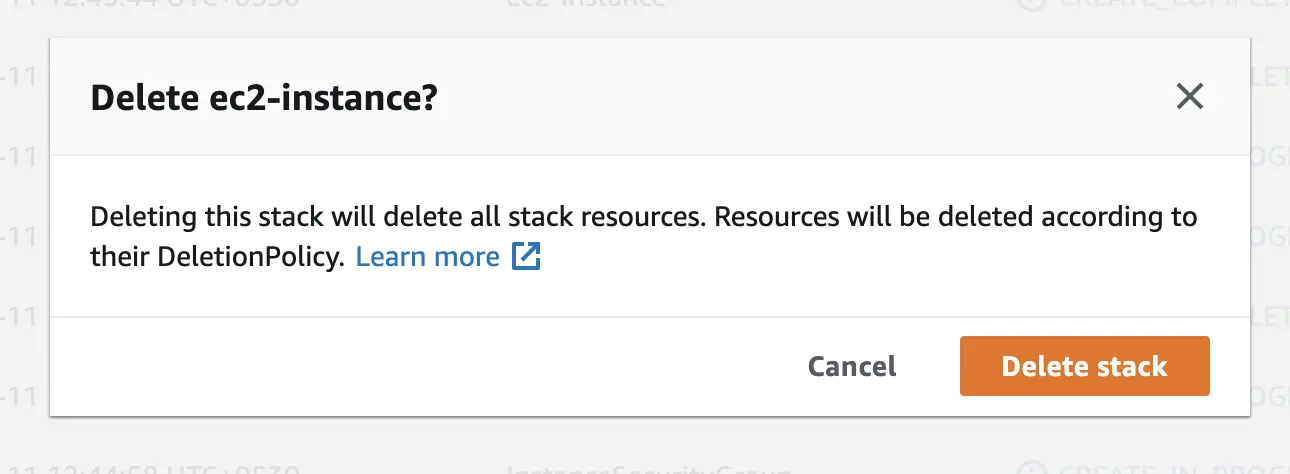Click the dialog title Delete ec2-instance?
Image resolution: width=1290 pixels, height=474 pixels.
point(264,98)
